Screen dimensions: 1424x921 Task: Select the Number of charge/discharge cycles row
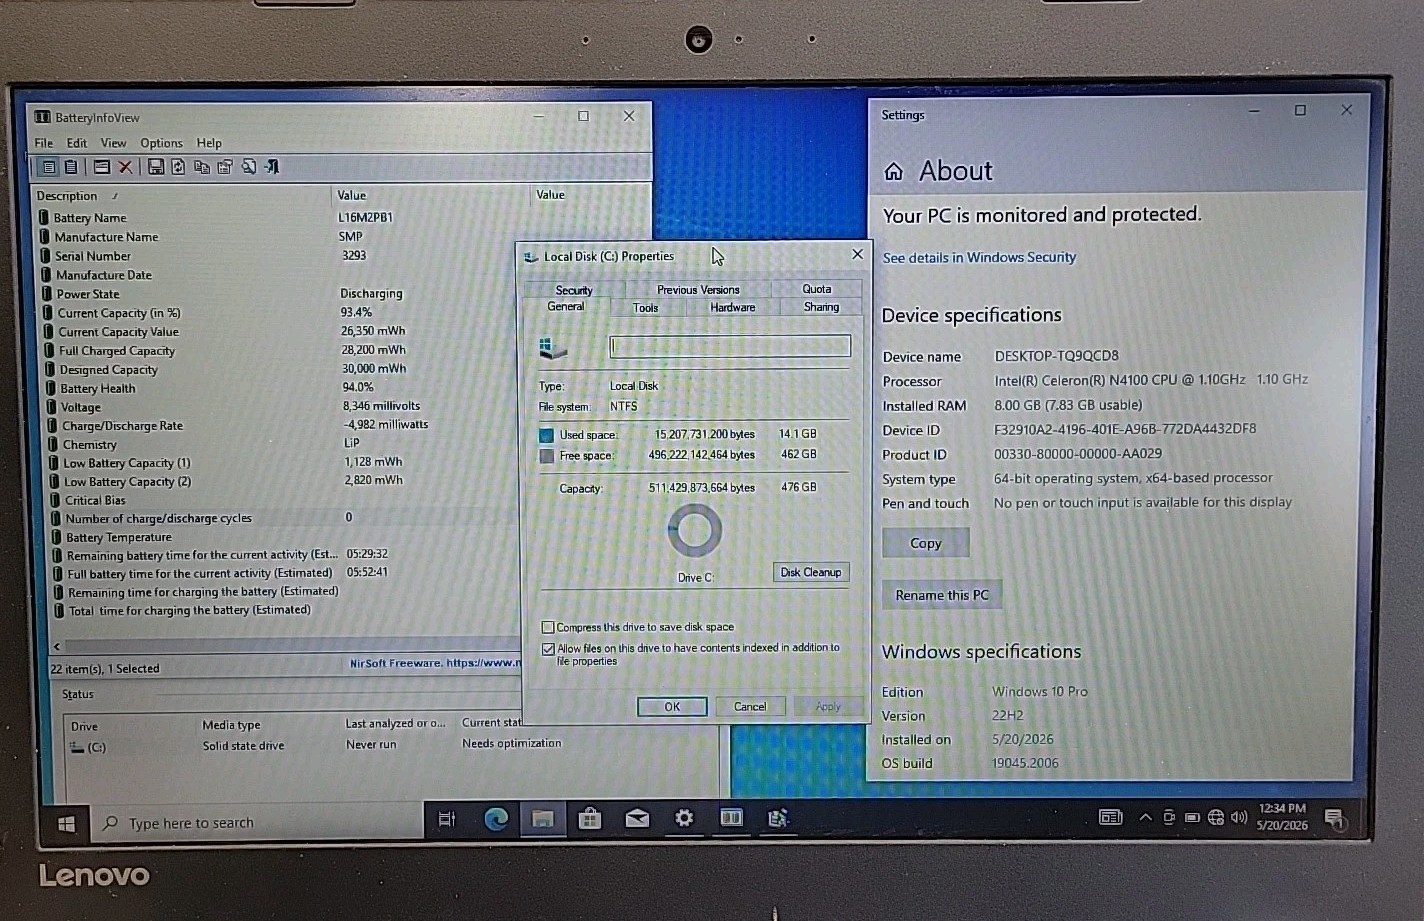click(285, 518)
